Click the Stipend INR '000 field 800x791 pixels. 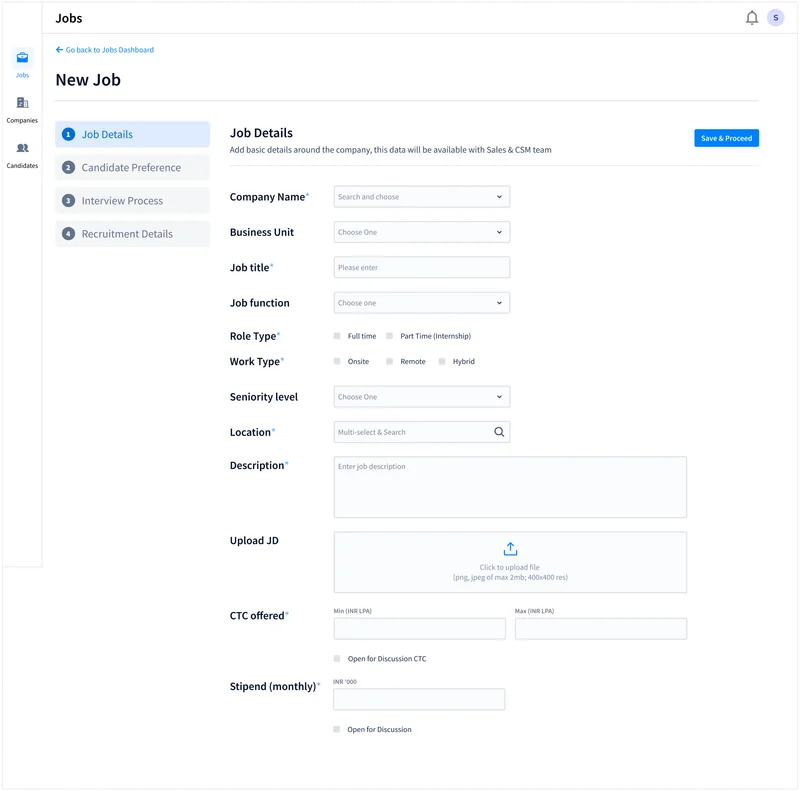pos(419,699)
